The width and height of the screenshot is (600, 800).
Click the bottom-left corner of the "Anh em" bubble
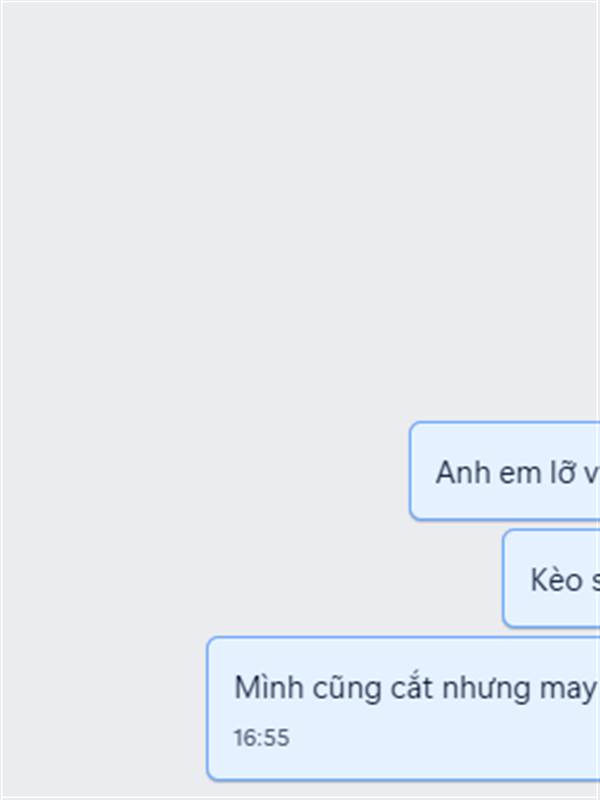[414, 516]
